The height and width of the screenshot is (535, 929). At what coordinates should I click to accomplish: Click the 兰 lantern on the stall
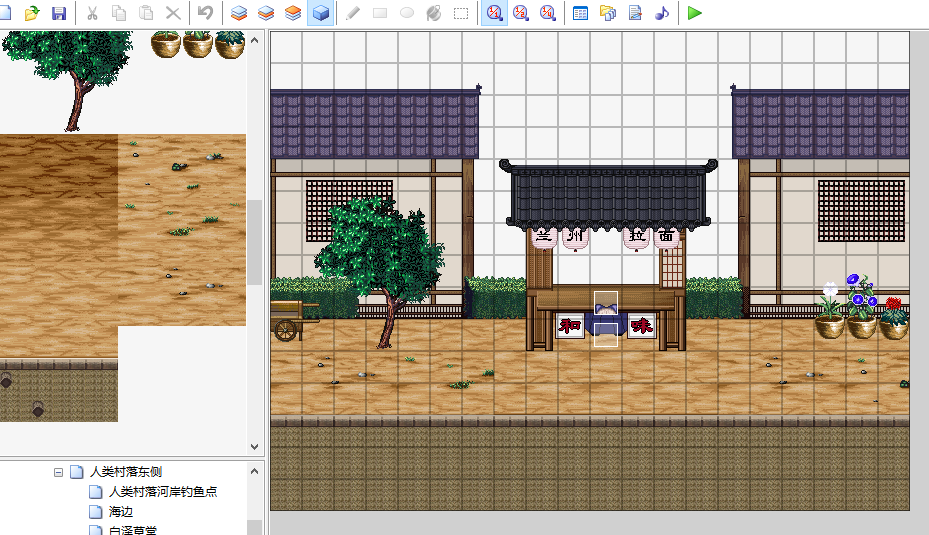coord(544,238)
